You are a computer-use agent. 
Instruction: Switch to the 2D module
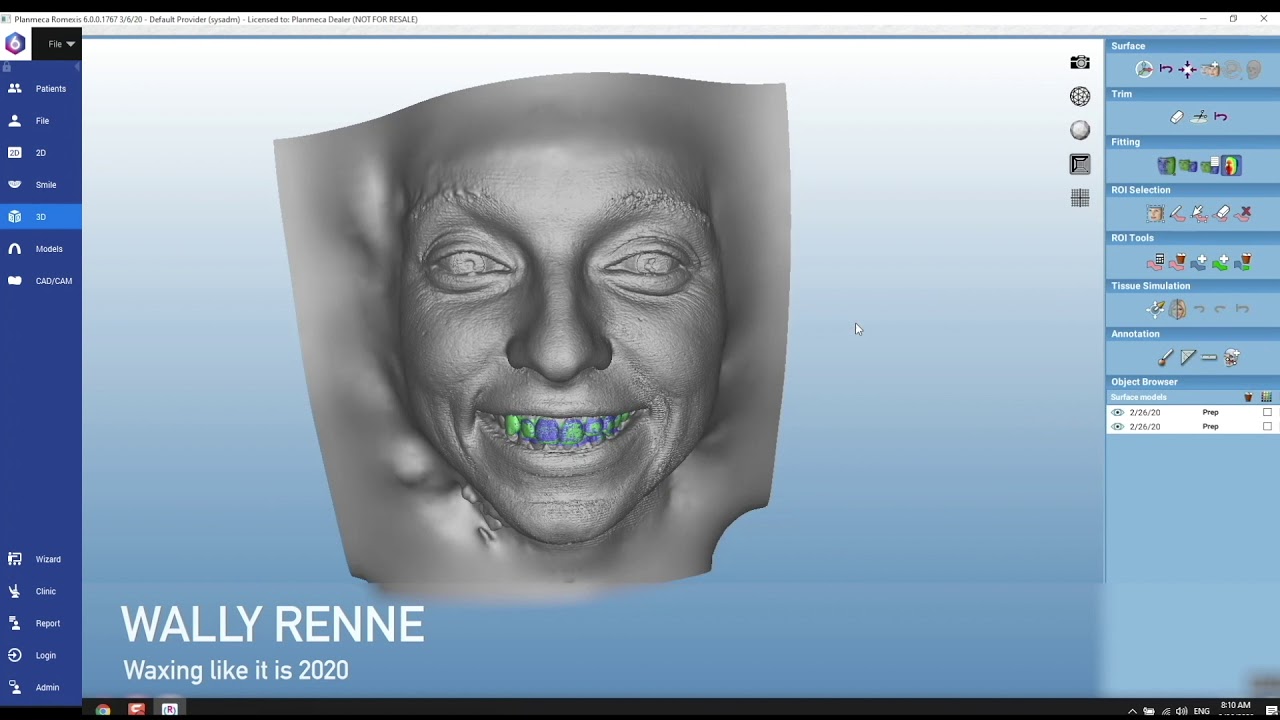click(41, 153)
